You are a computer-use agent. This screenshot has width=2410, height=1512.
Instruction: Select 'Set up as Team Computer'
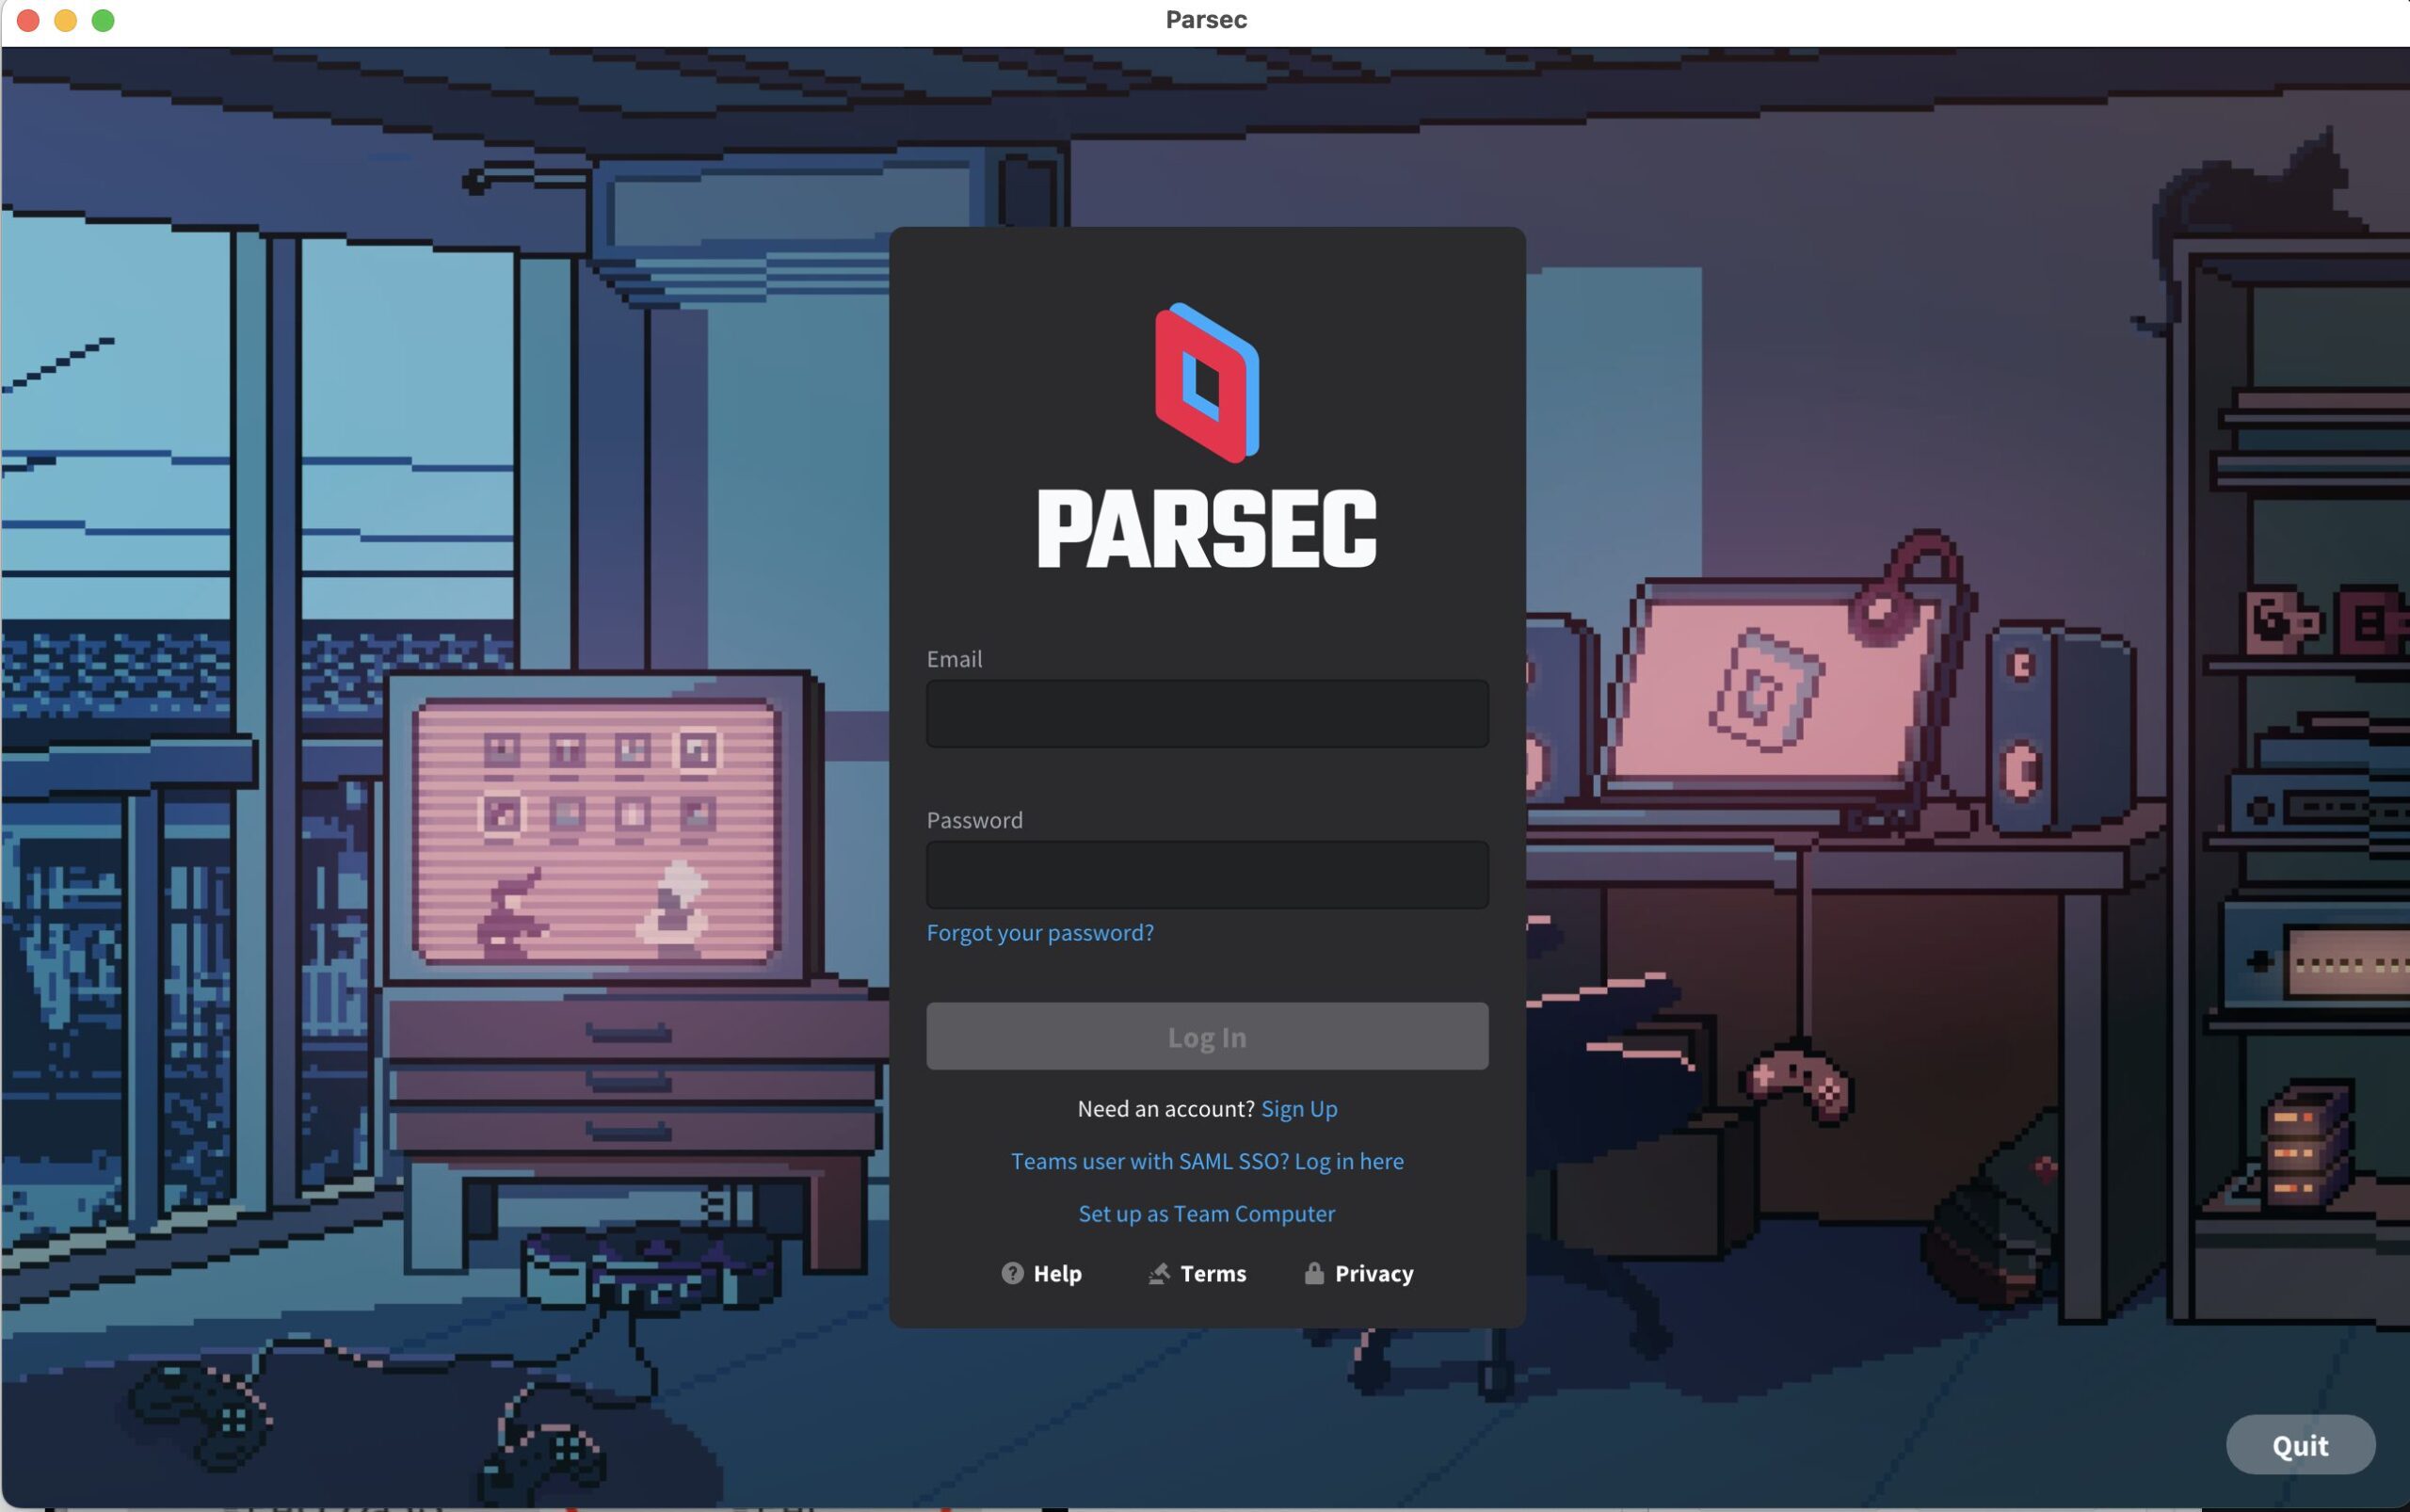1206,1214
